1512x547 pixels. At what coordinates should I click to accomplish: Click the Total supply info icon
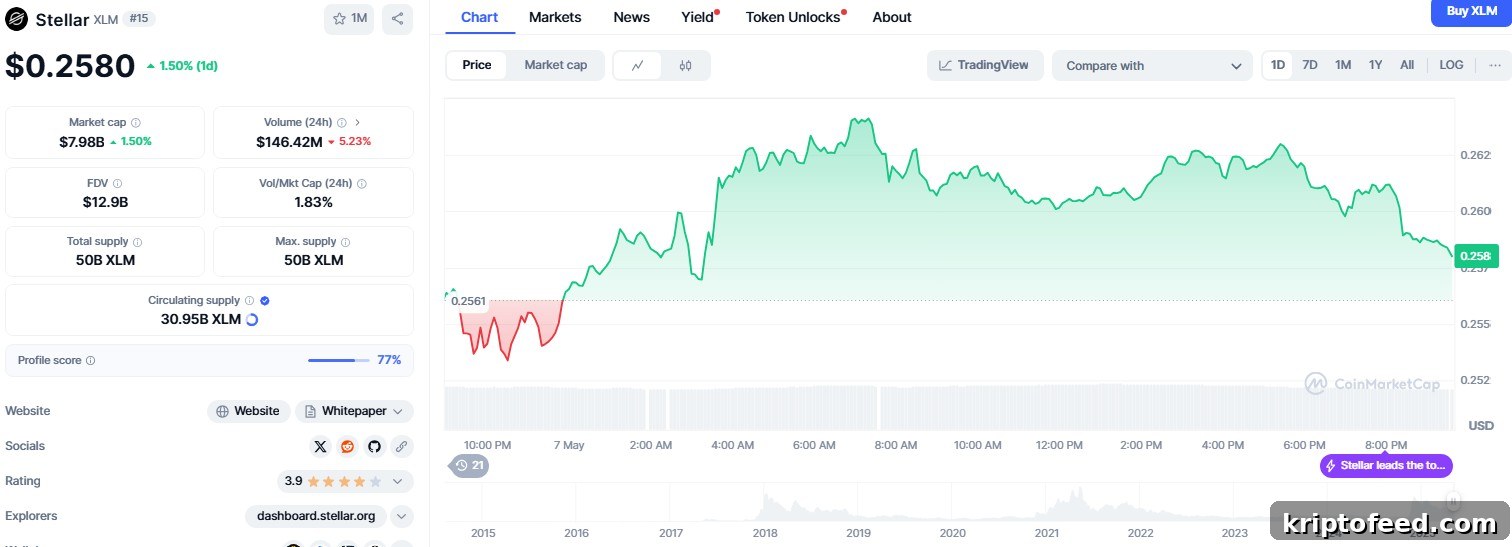(x=137, y=242)
